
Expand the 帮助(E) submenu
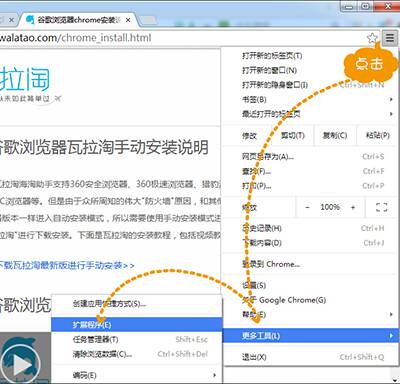tap(310, 315)
